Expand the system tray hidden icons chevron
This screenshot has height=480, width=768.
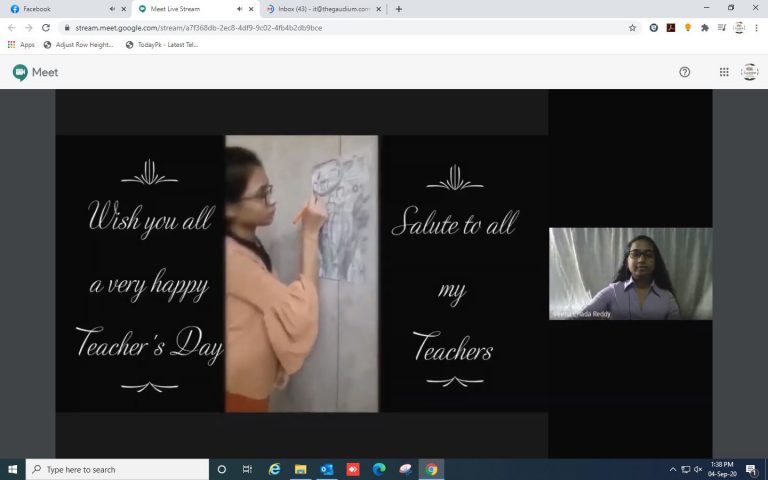pos(672,469)
